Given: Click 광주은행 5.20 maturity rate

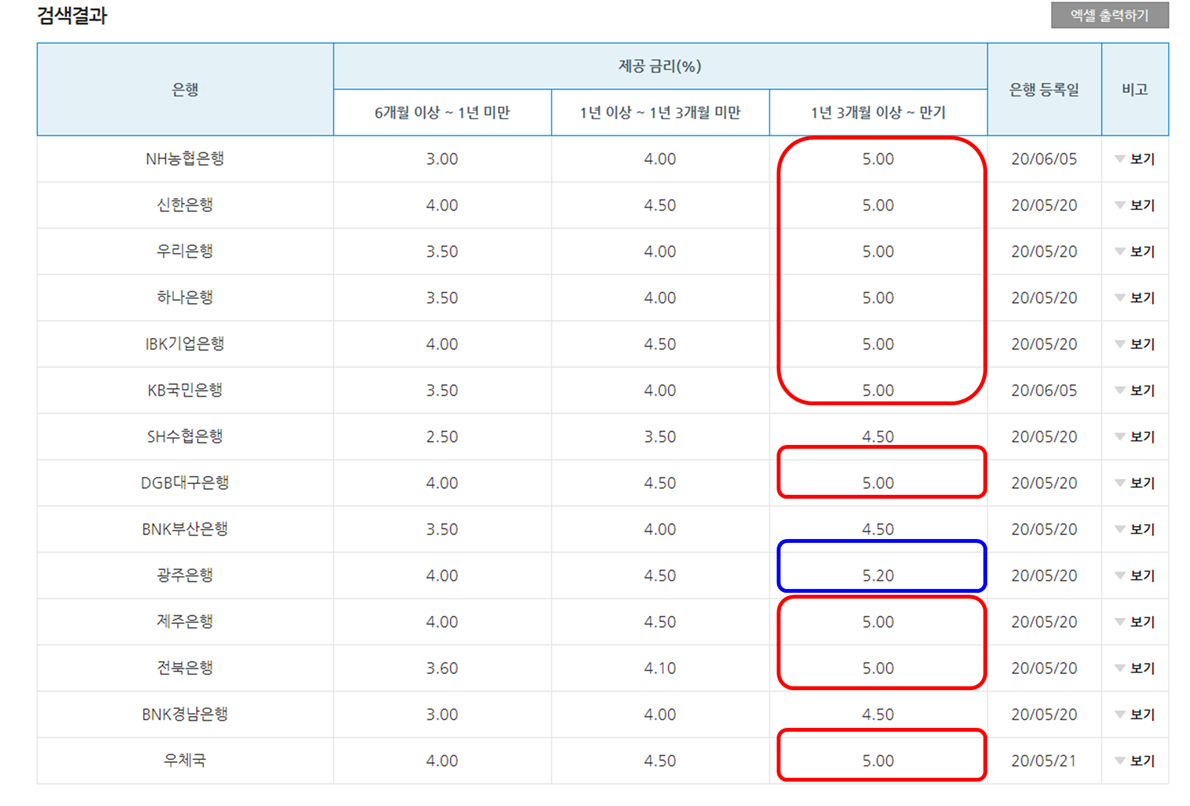Looking at the screenshot, I should [878, 575].
